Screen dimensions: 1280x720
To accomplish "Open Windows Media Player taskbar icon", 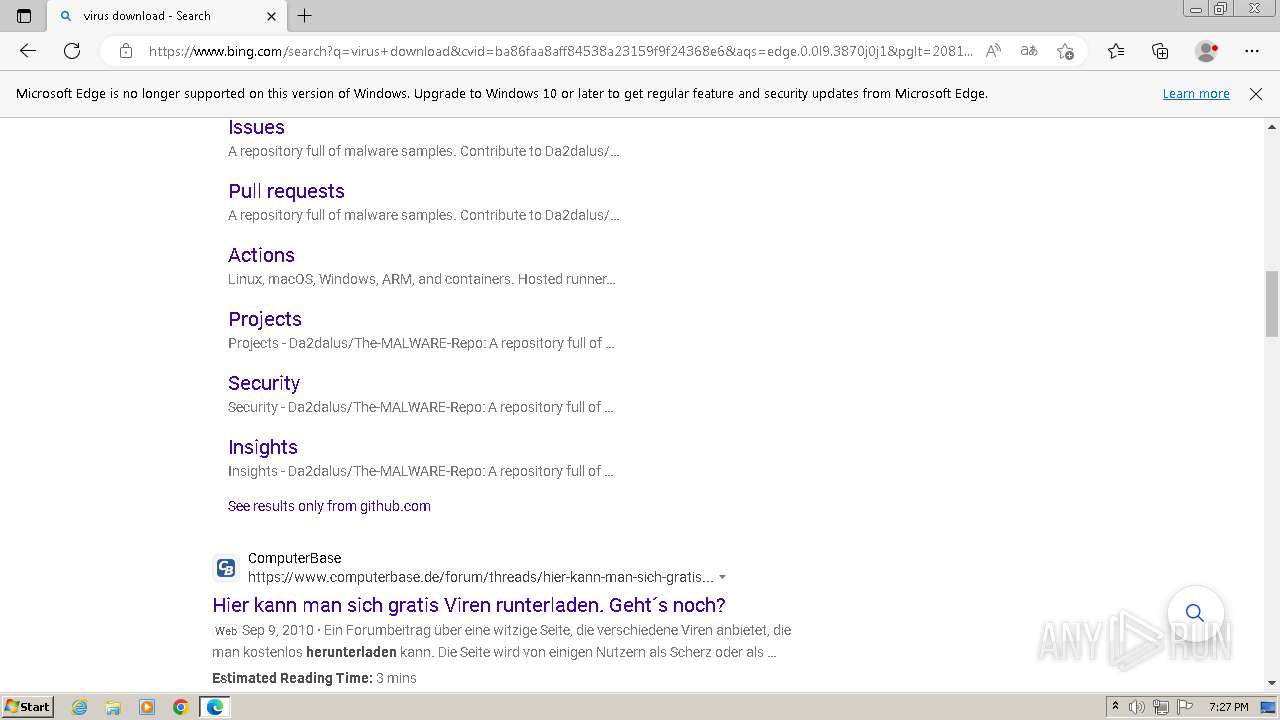I will point(147,707).
